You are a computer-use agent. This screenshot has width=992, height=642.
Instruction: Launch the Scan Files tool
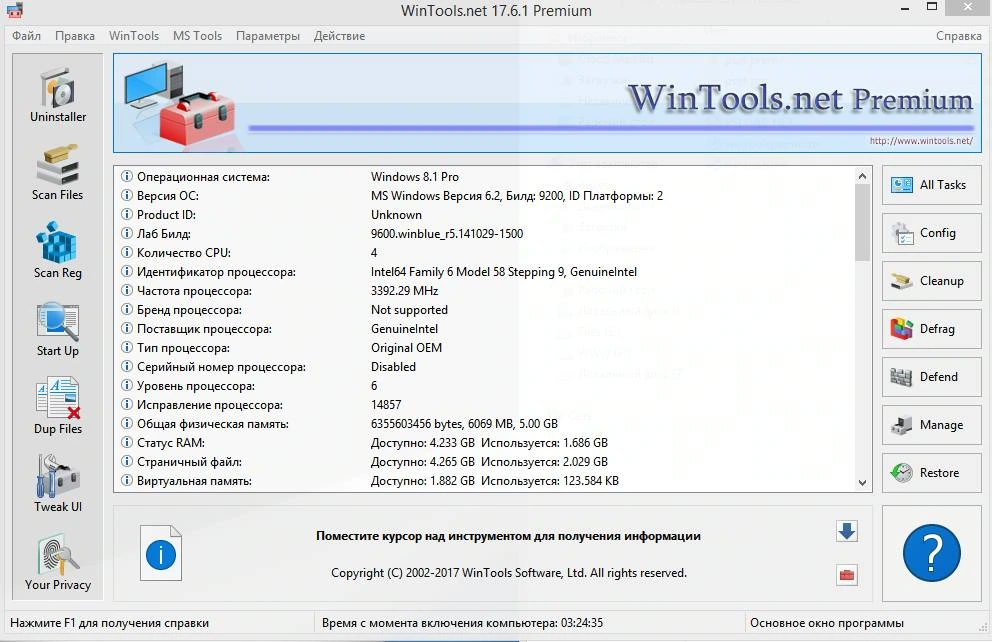[58, 173]
